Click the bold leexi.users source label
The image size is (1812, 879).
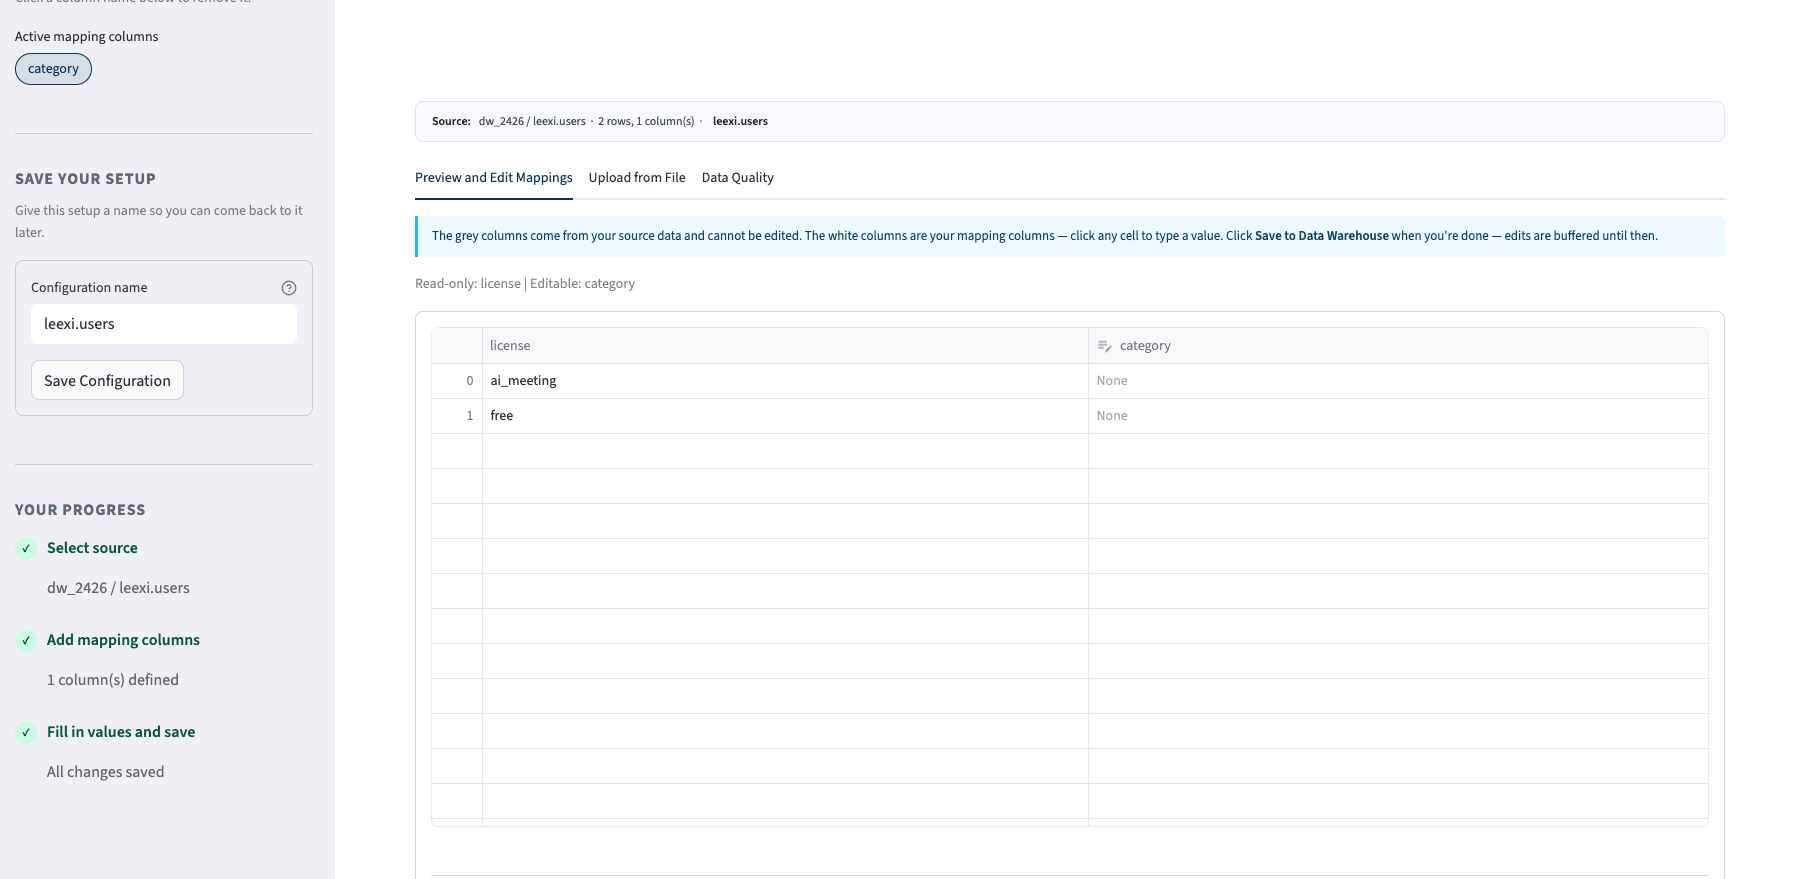pyautogui.click(x=740, y=122)
